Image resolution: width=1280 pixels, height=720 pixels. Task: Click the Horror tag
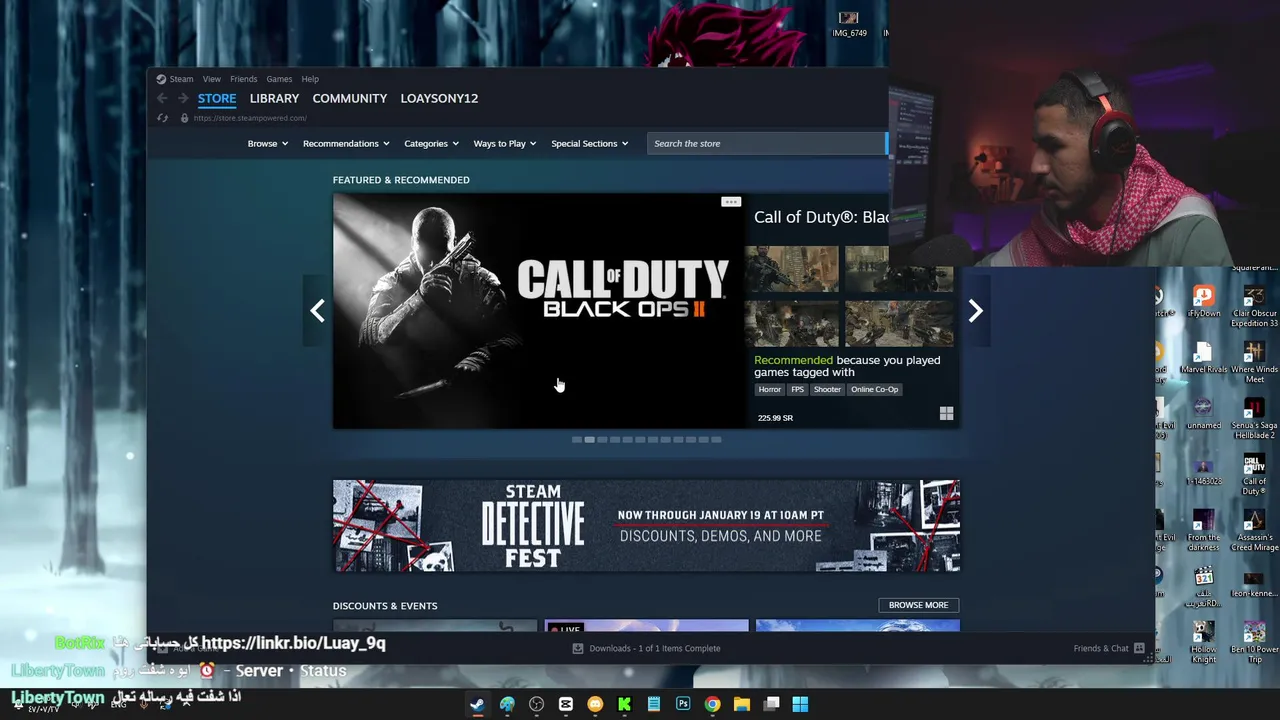769,389
